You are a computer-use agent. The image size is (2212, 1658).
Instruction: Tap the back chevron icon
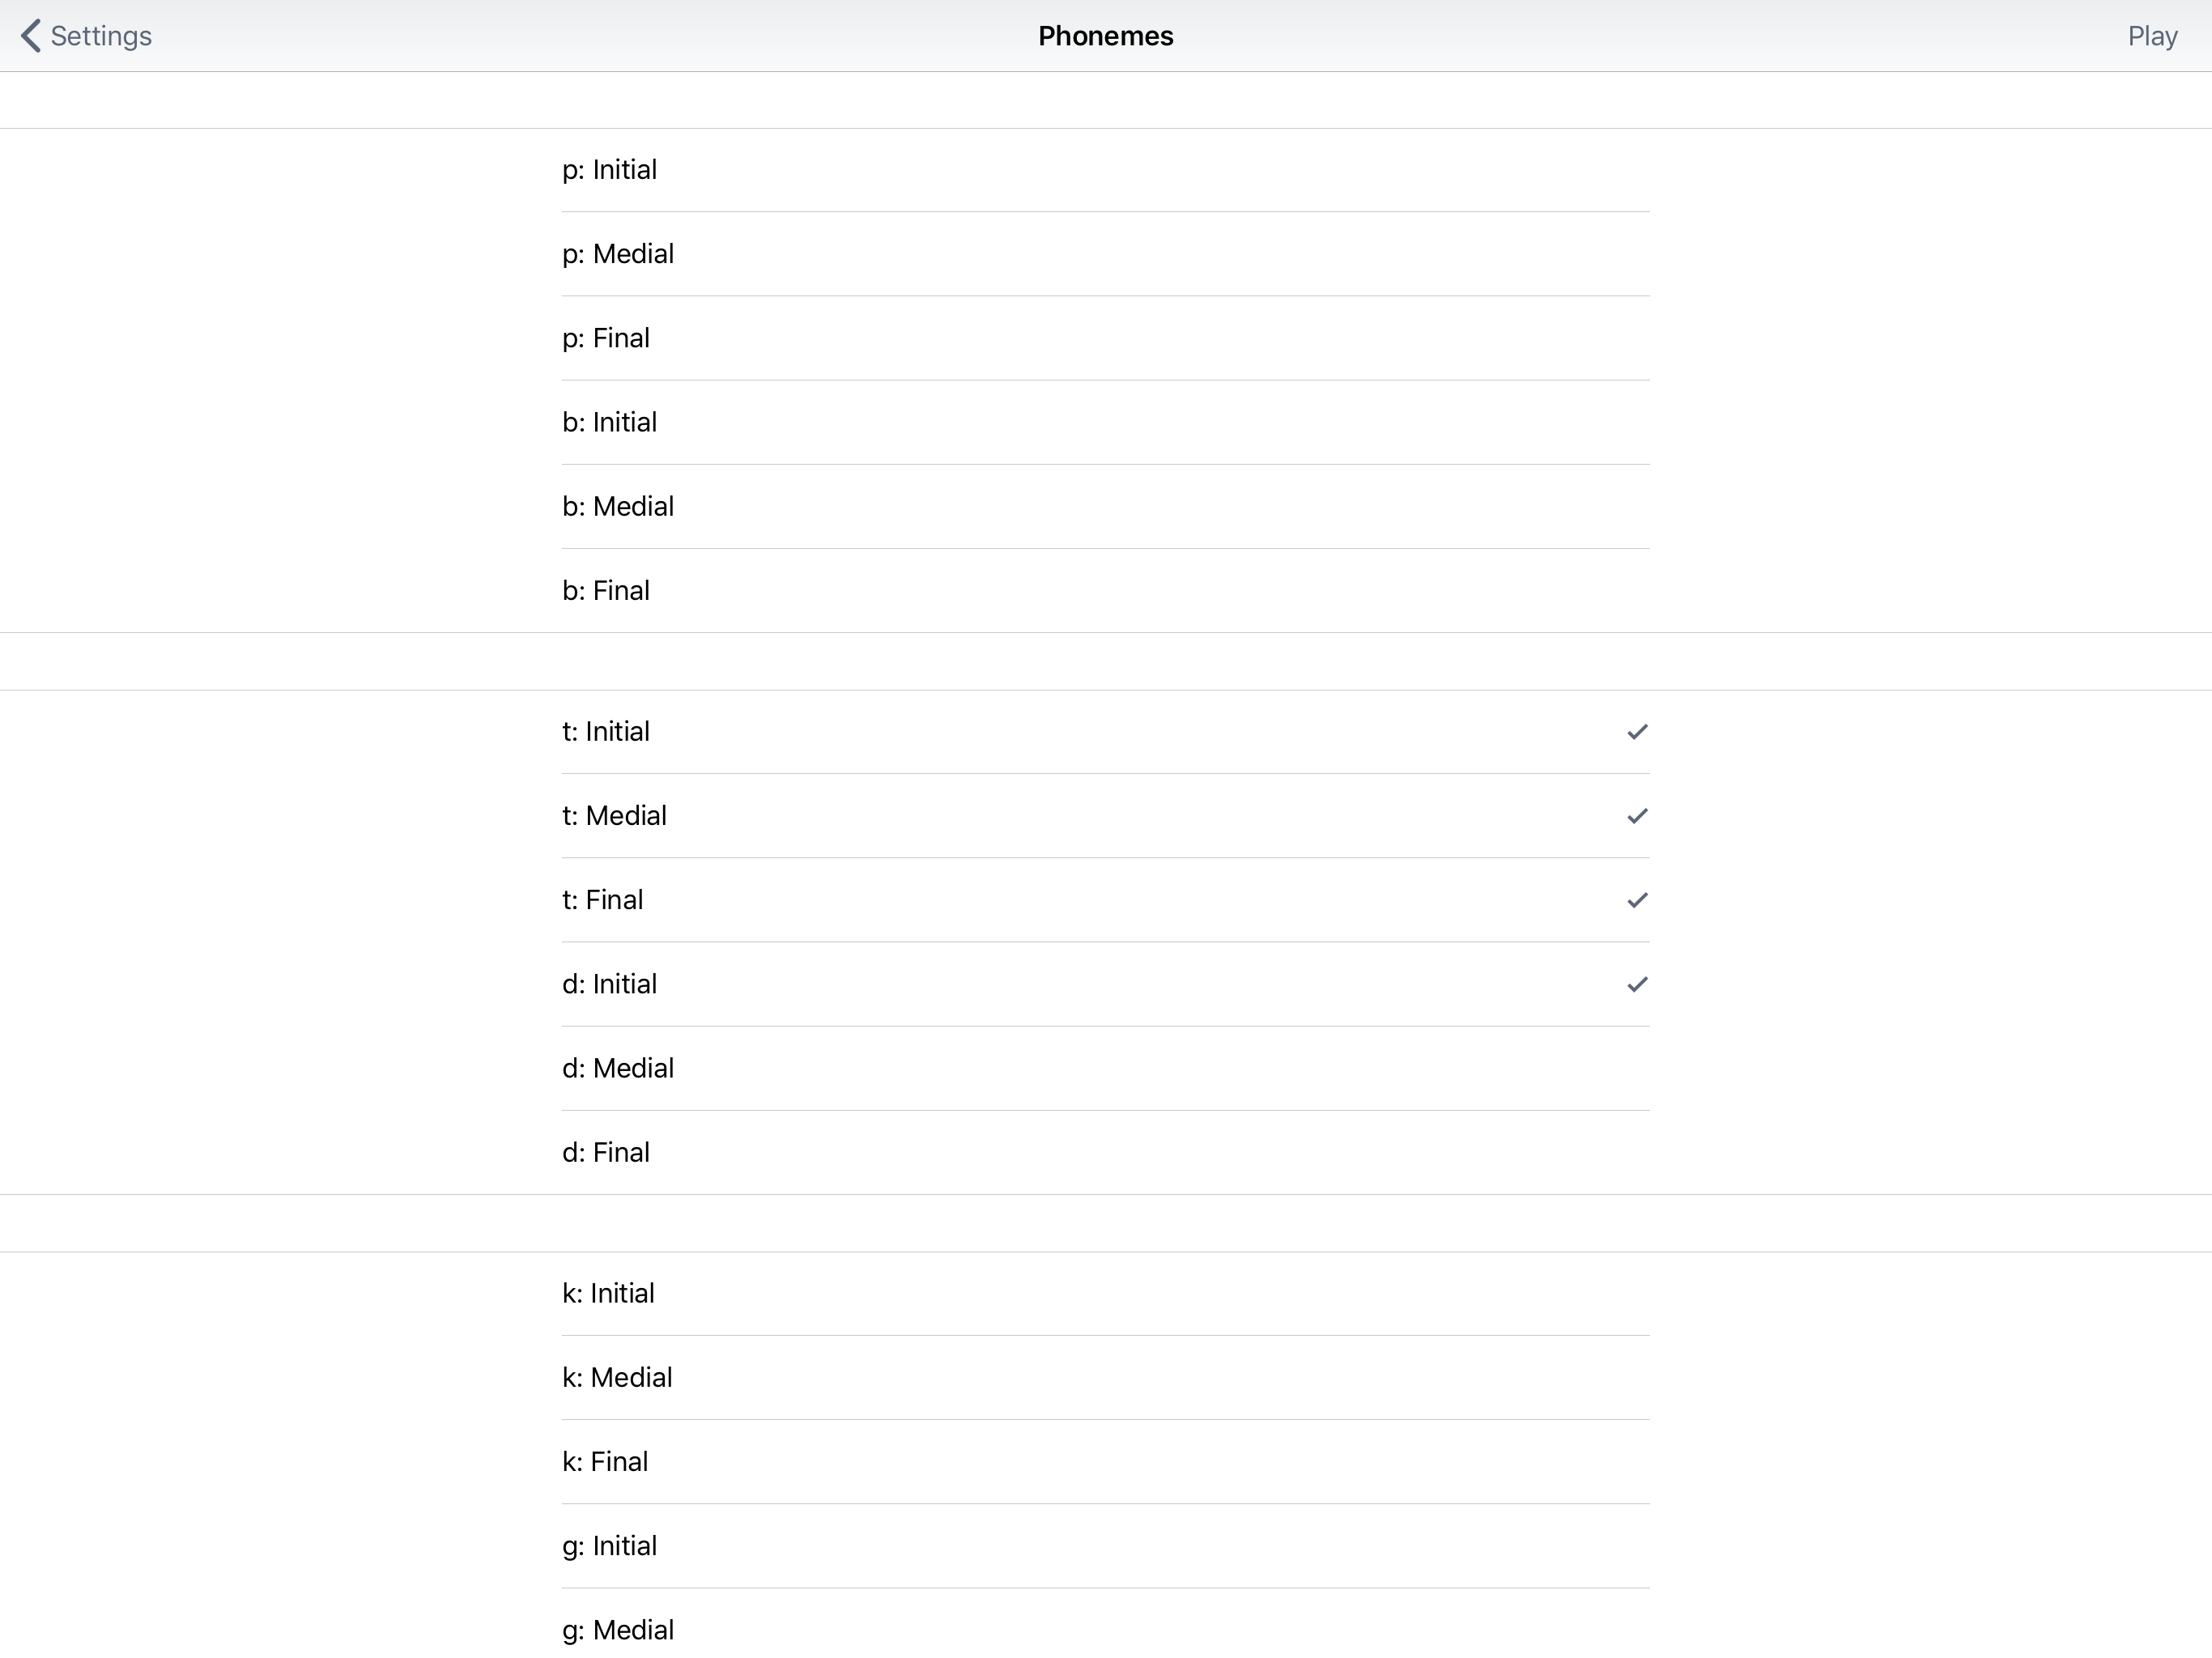(31, 36)
